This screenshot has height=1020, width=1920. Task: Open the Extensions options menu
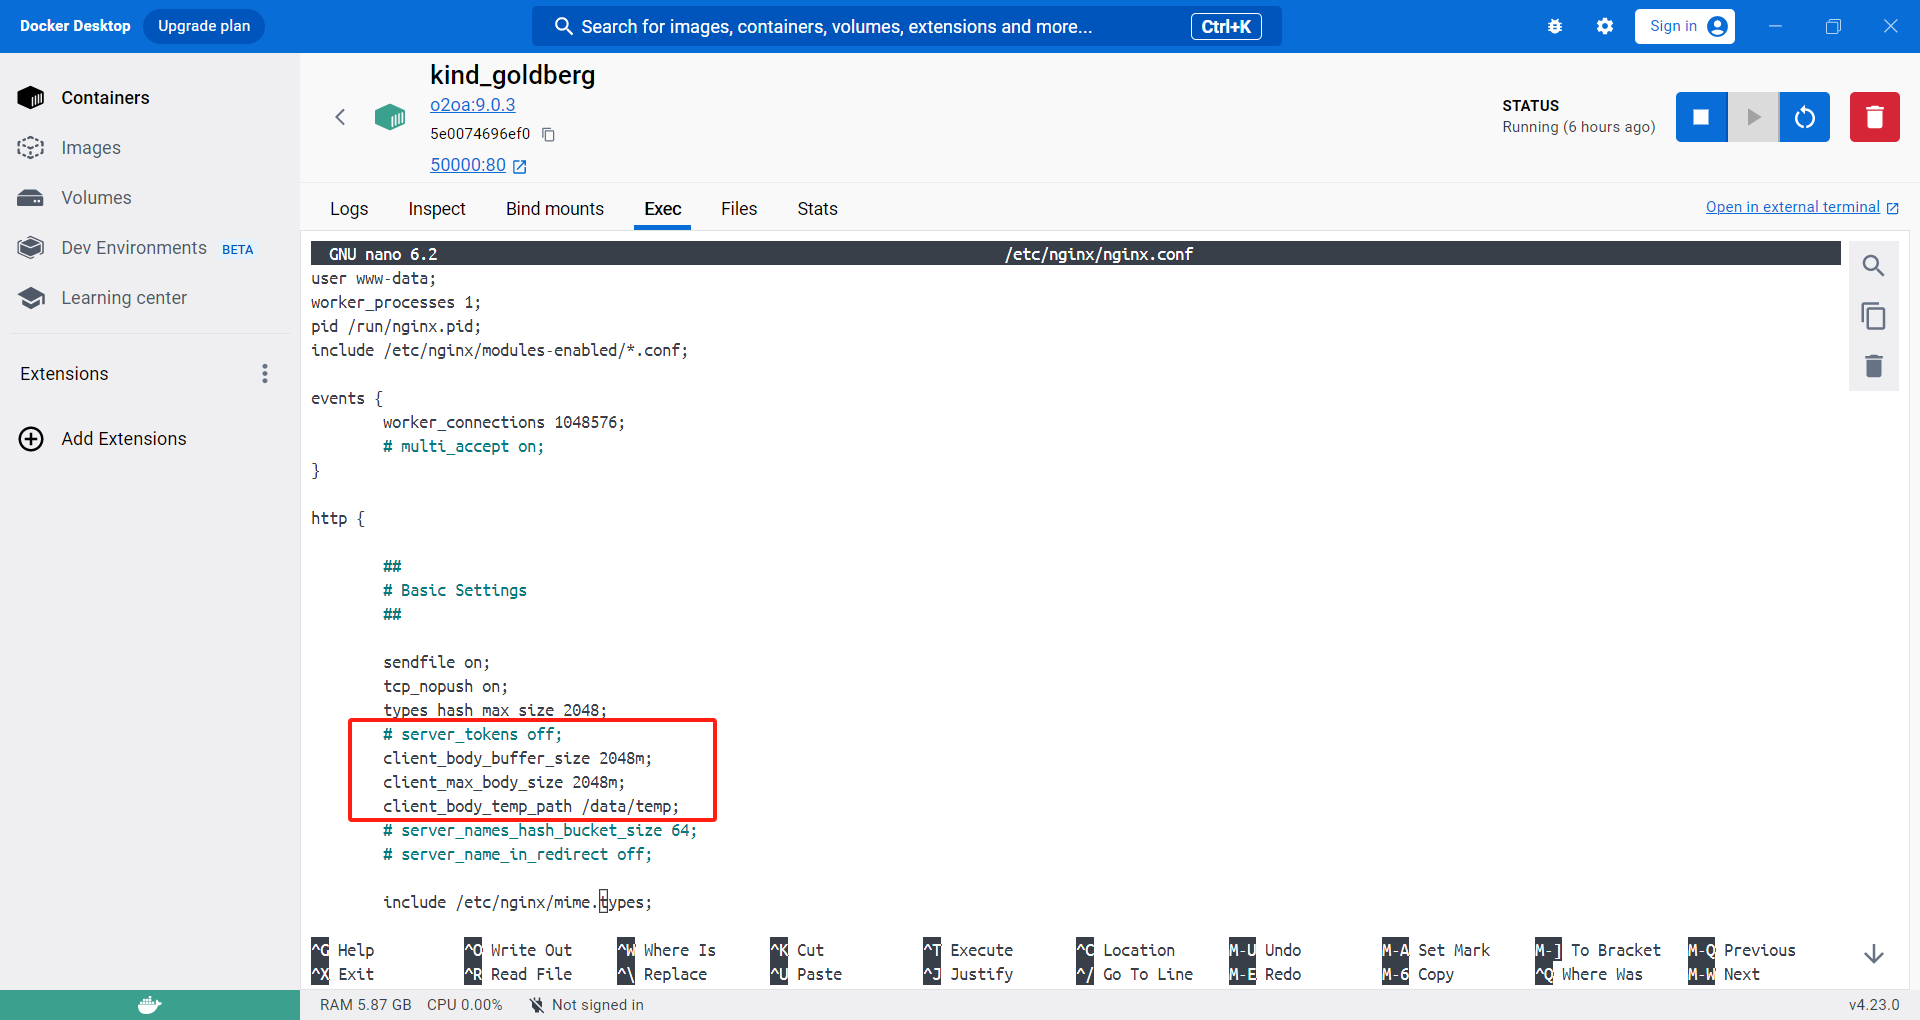pyautogui.click(x=265, y=374)
